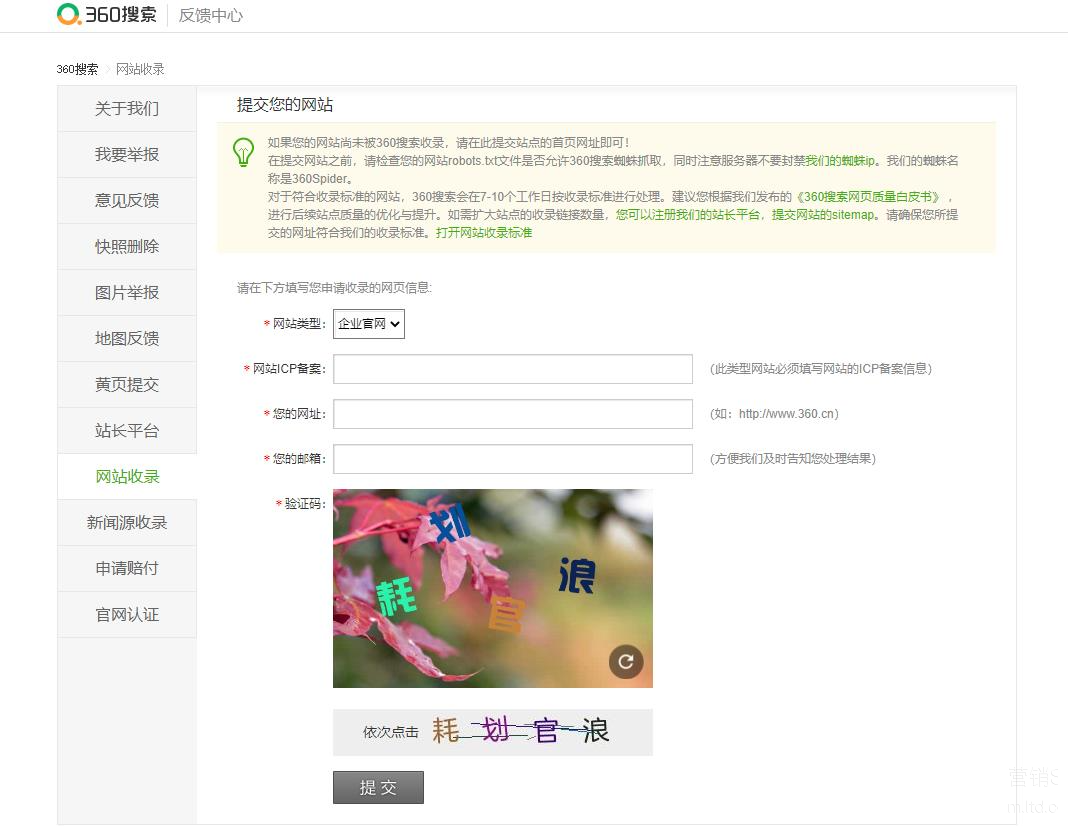Click the character 划 in captcha image
1068x826 pixels.
click(449, 524)
